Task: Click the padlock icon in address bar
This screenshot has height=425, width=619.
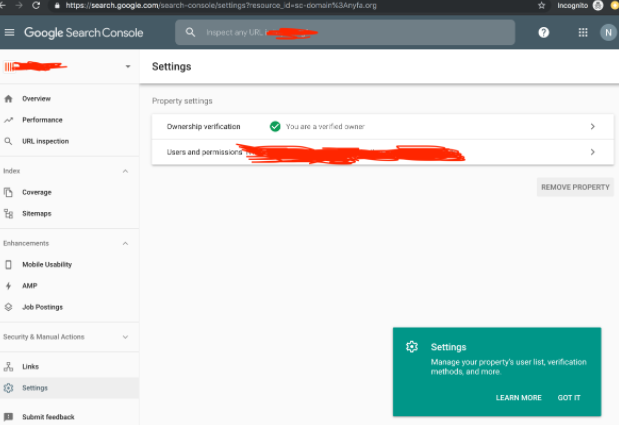Action: click(57, 6)
